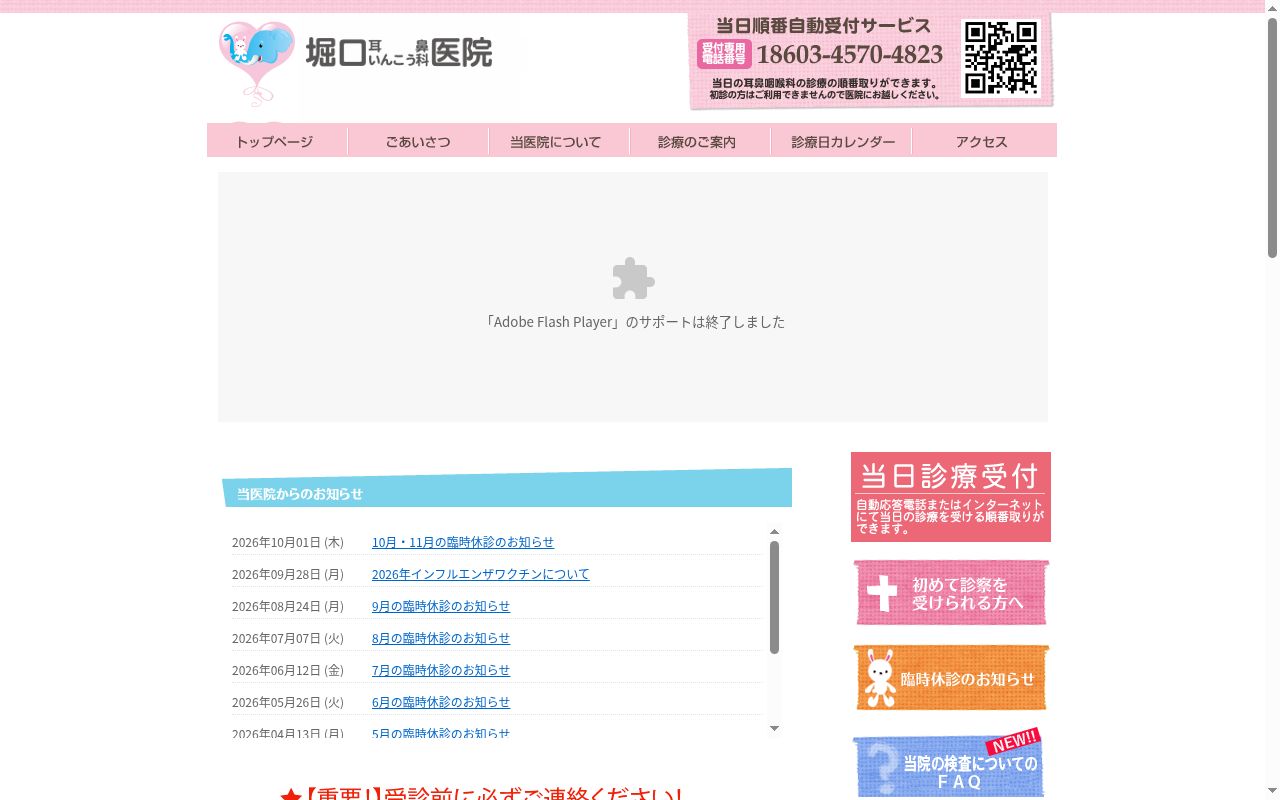
Task: Open 6月の臨時休診のお知らせ link
Action: click(441, 702)
